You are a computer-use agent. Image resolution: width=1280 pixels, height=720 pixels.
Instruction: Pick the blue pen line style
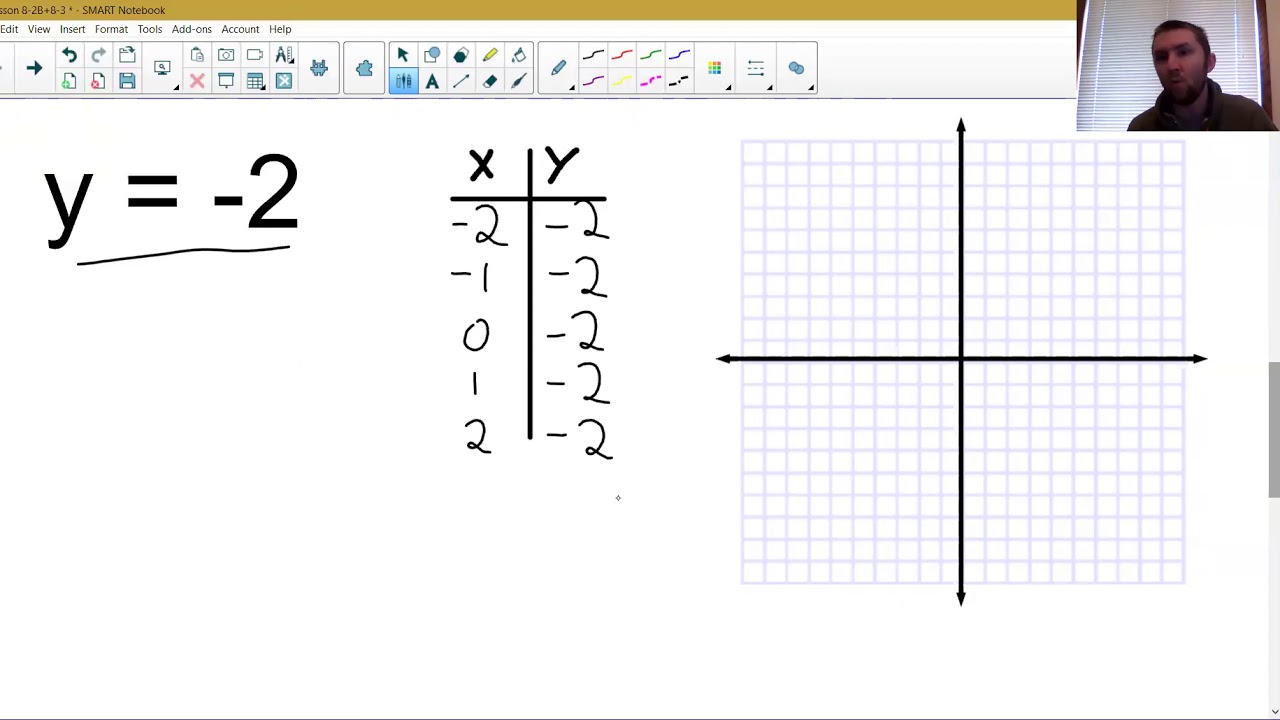click(680, 56)
